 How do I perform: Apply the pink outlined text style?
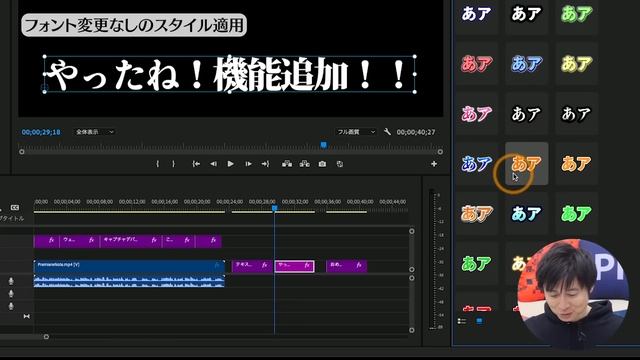[476, 114]
